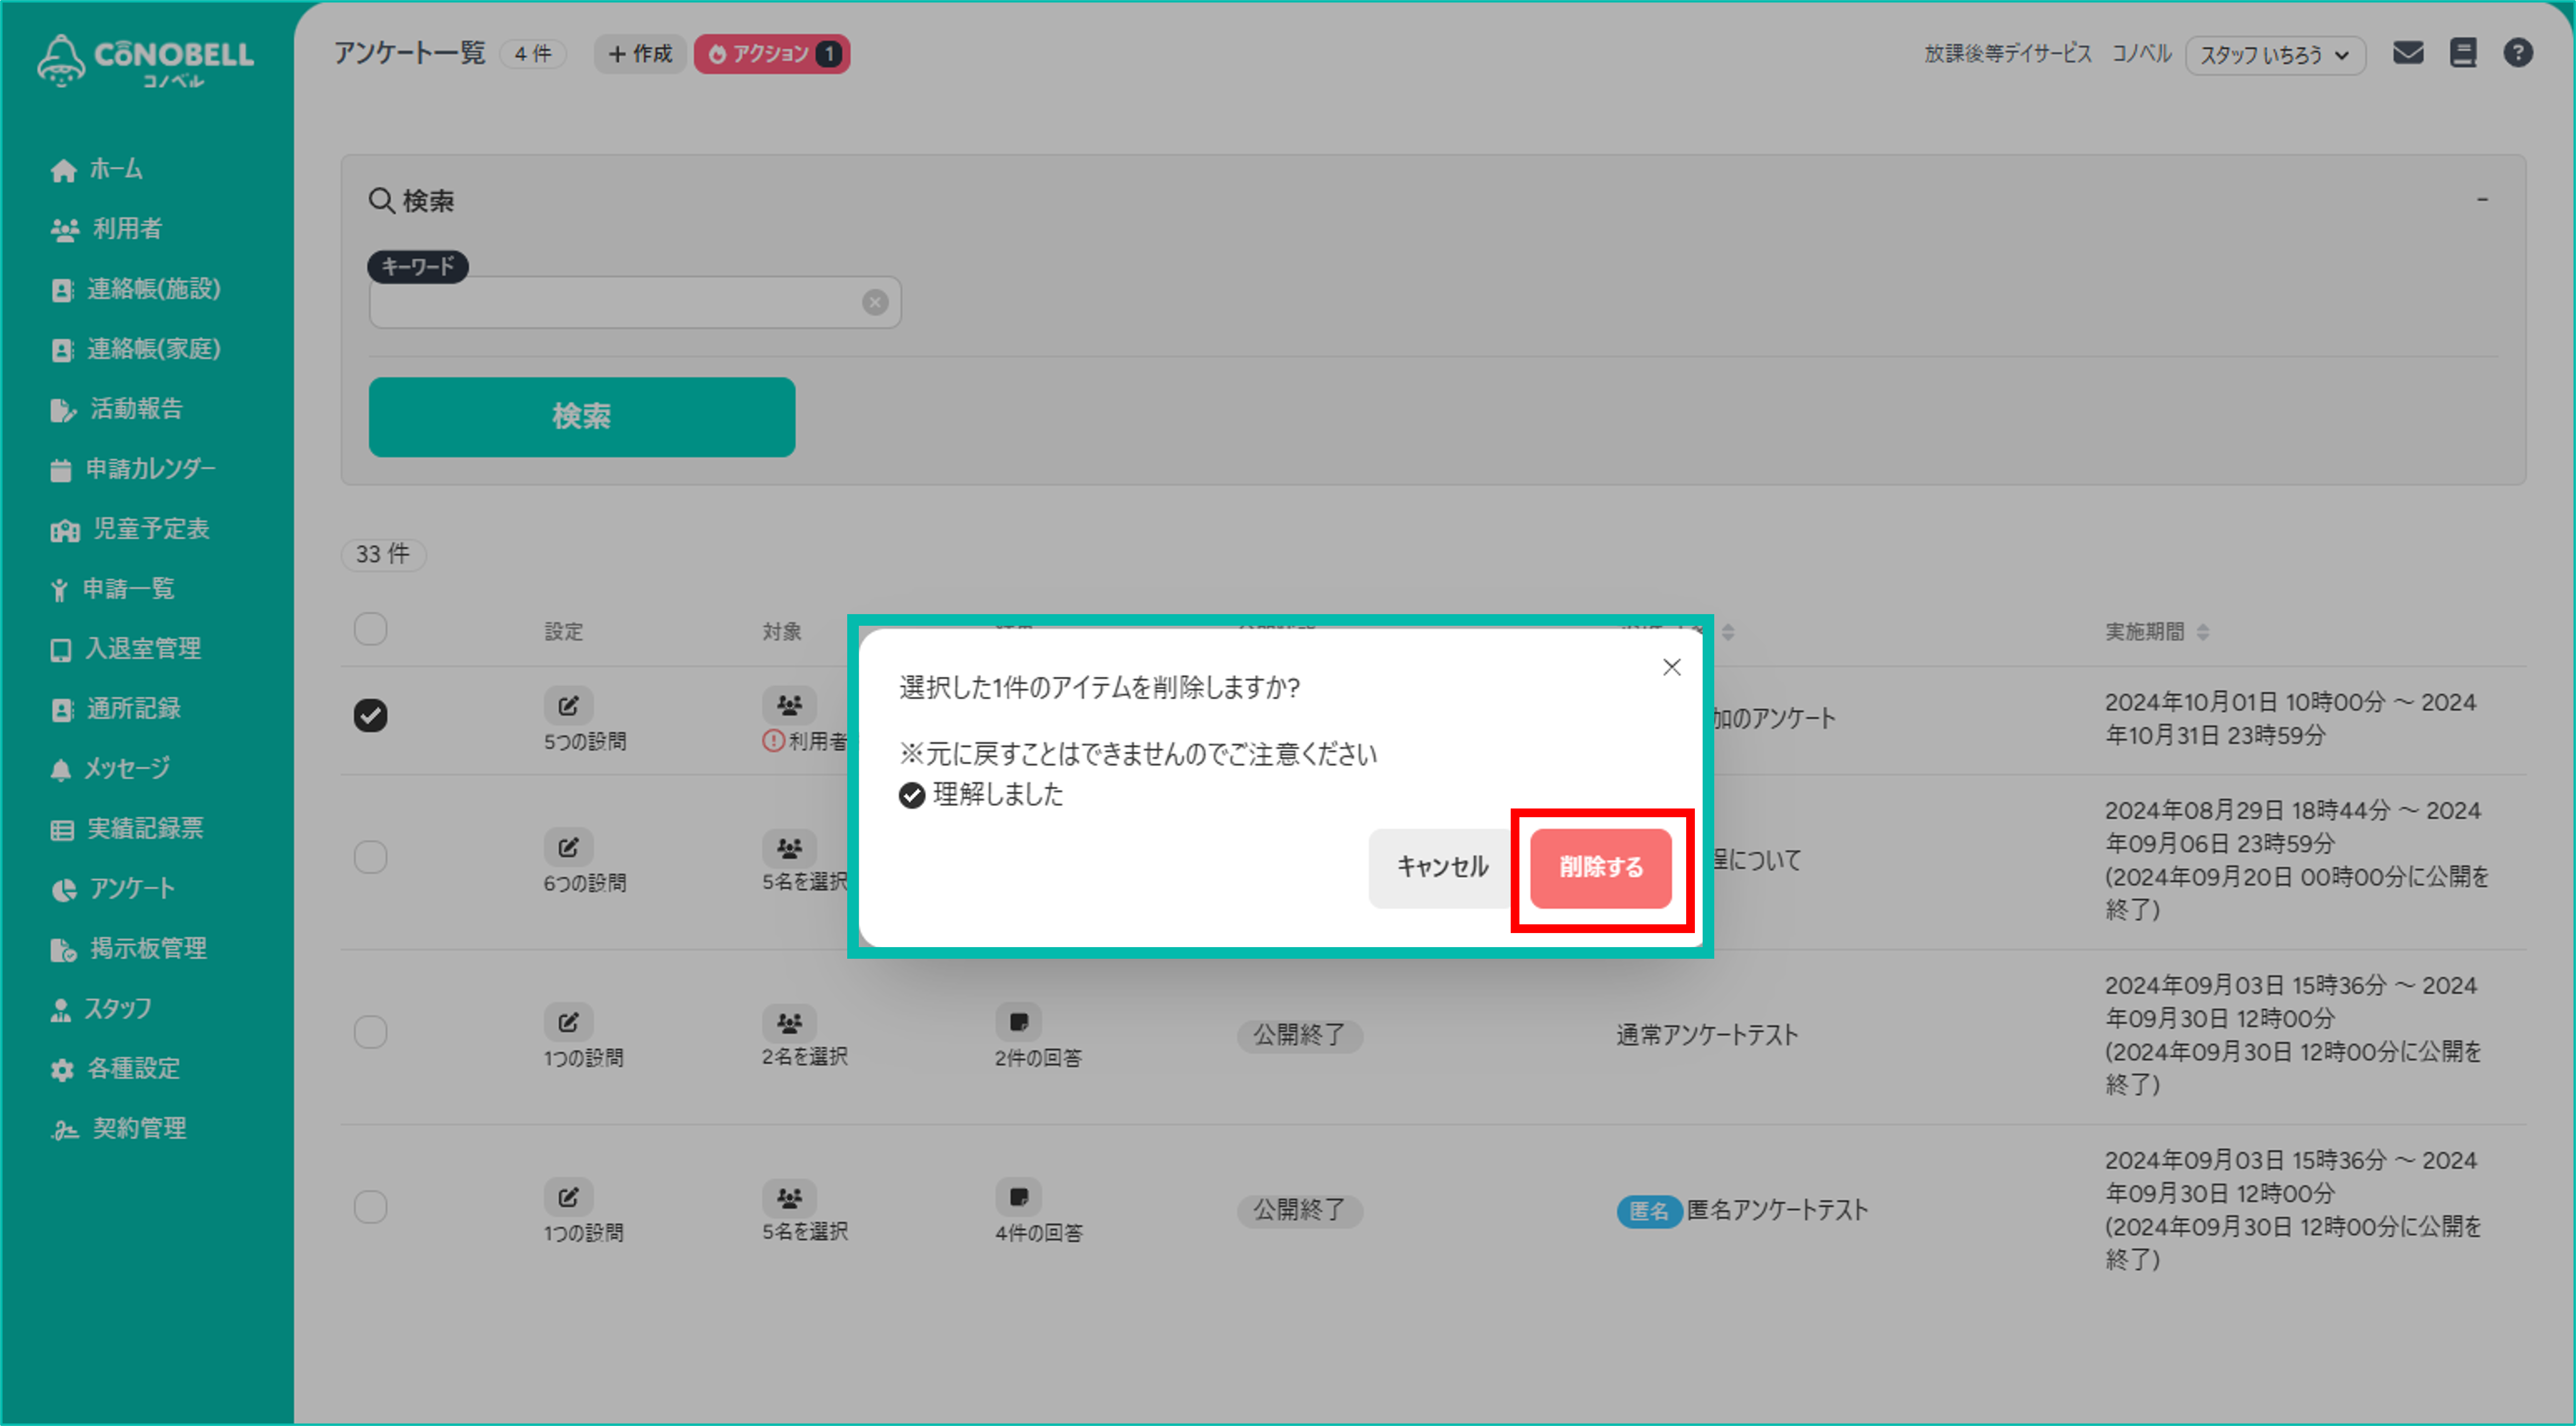Viewport: 2576px width, 1426px height.
Task: Open the help question mark icon
Action: pos(2518,53)
